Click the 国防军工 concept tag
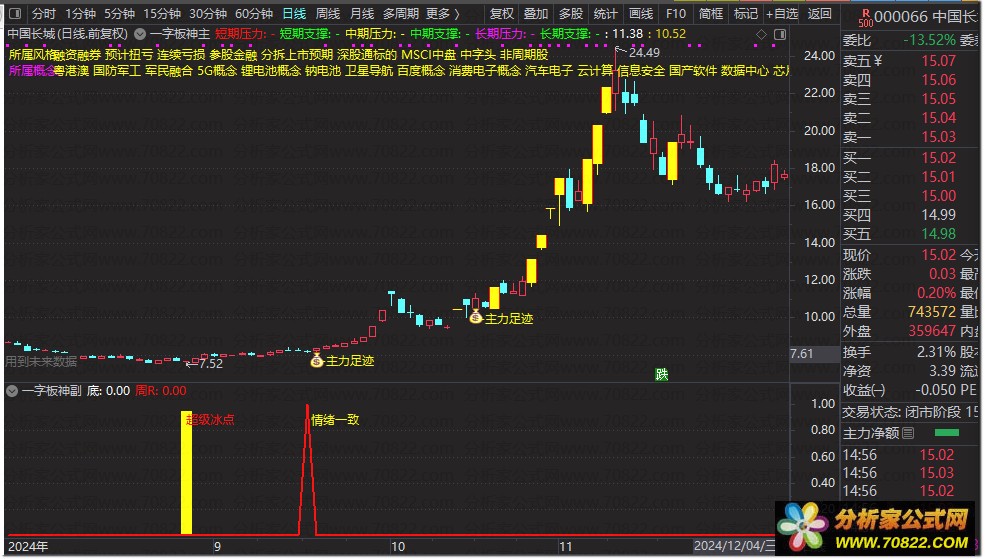 [x=117, y=71]
